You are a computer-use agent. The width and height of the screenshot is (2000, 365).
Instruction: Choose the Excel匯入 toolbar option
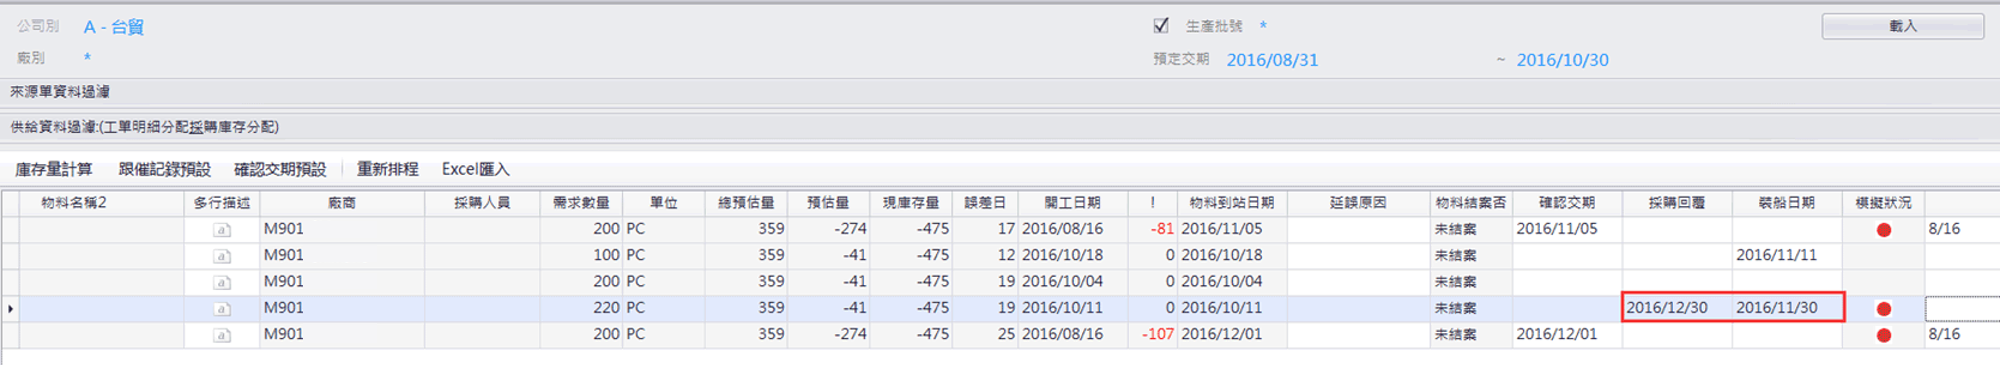pos(476,169)
